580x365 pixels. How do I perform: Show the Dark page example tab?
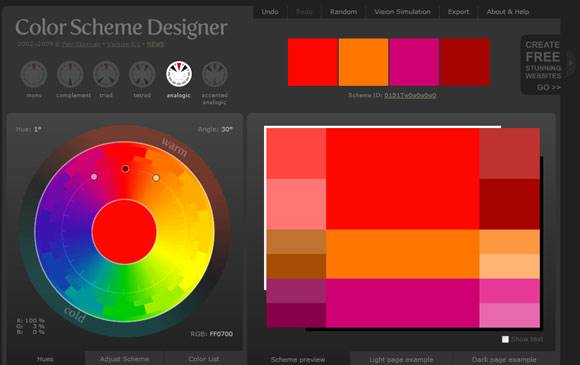tap(504, 359)
